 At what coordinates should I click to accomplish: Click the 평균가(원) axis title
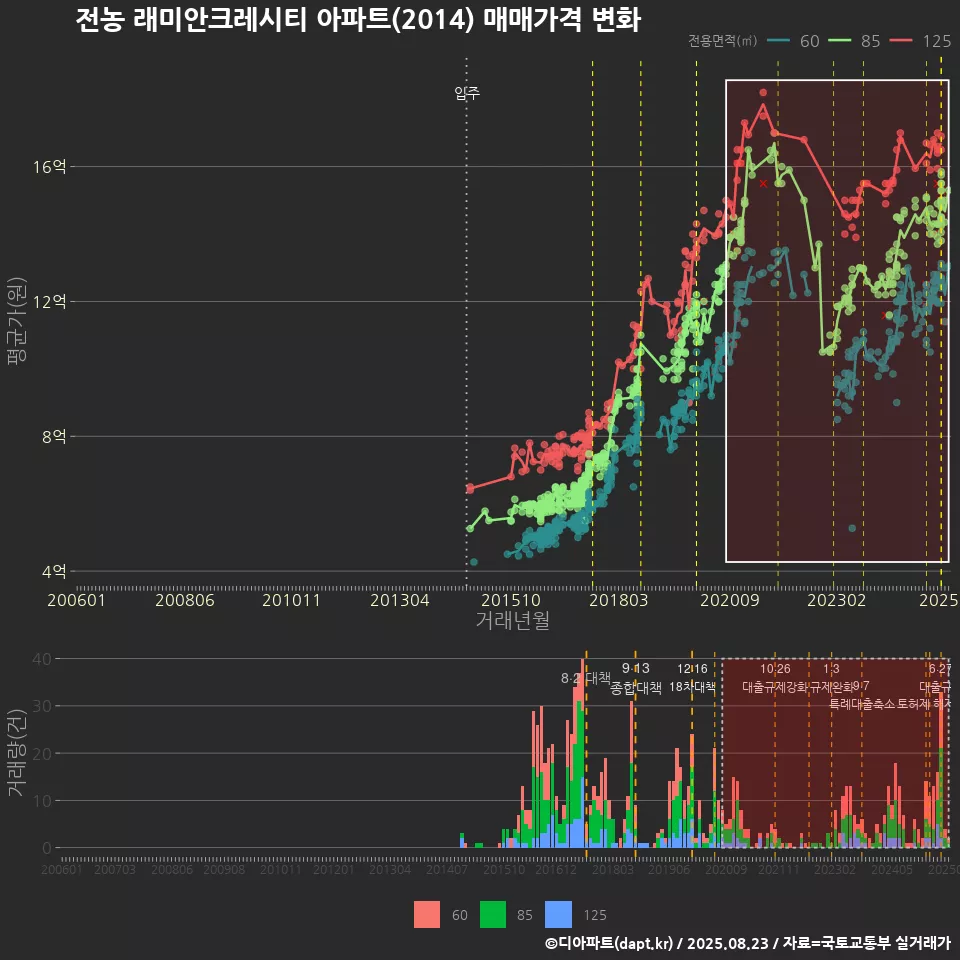[x=17, y=321]
